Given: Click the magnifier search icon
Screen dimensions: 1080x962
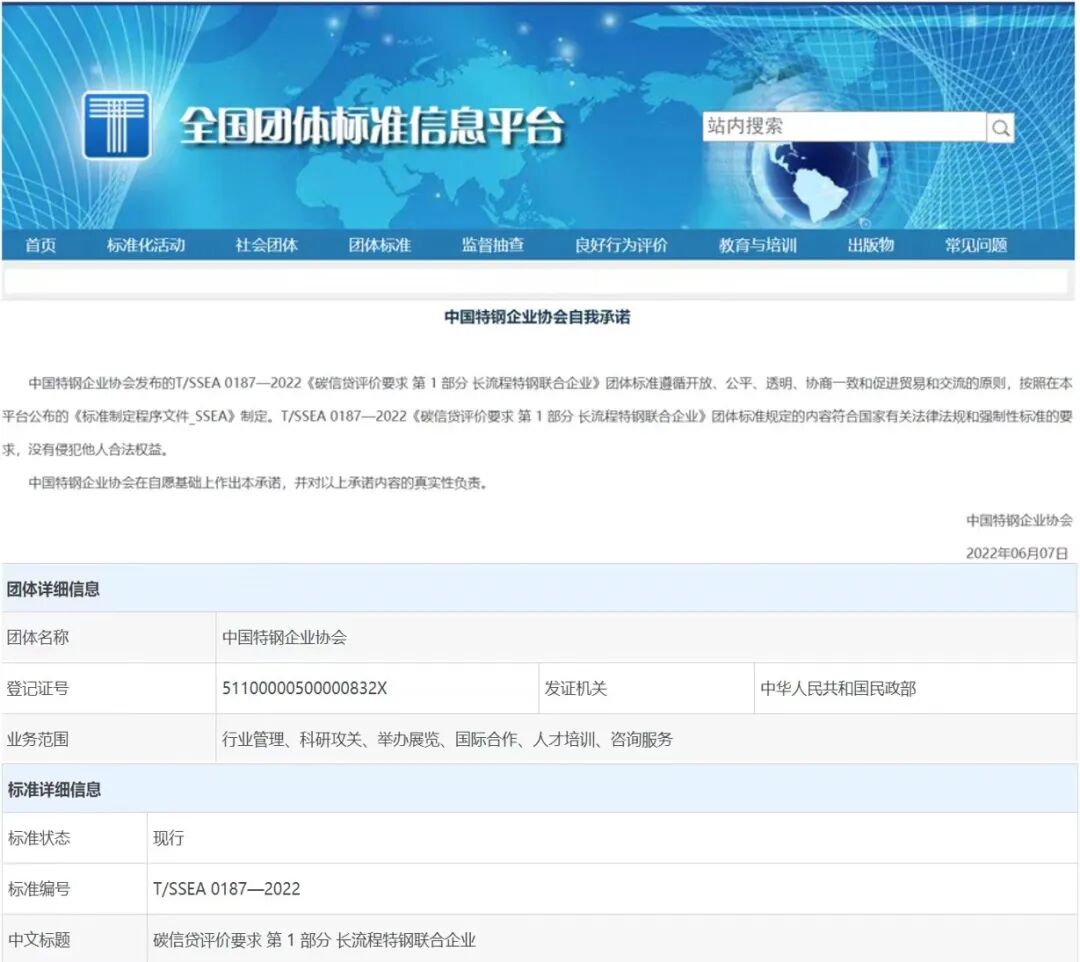Looking at the screenshot, I should coord(999,127).
